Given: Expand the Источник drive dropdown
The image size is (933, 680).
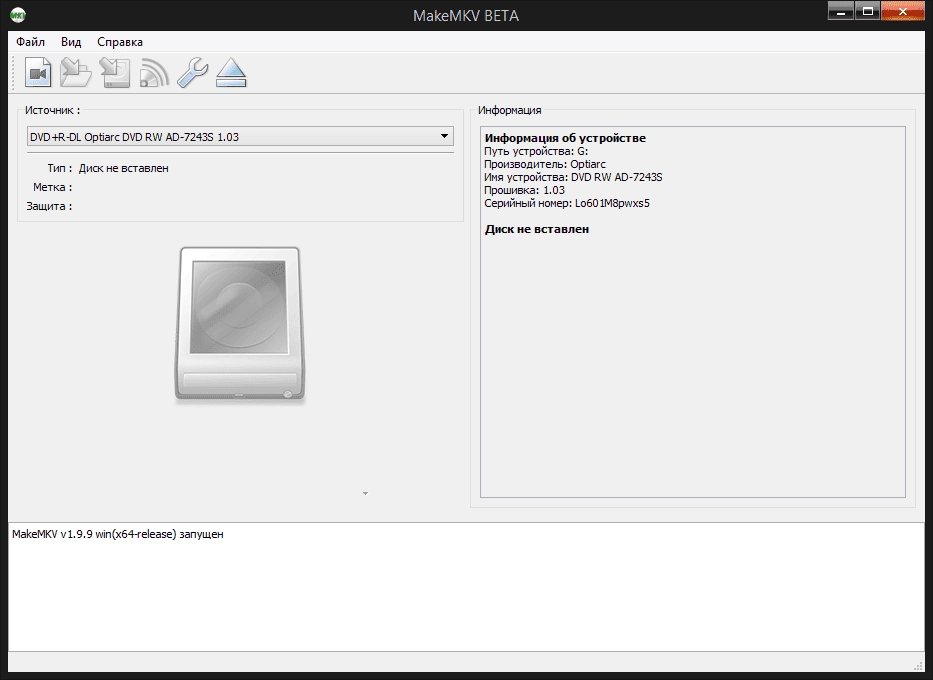Looking at the screenshot, I should pyautogui.click(x=240, y=136).
